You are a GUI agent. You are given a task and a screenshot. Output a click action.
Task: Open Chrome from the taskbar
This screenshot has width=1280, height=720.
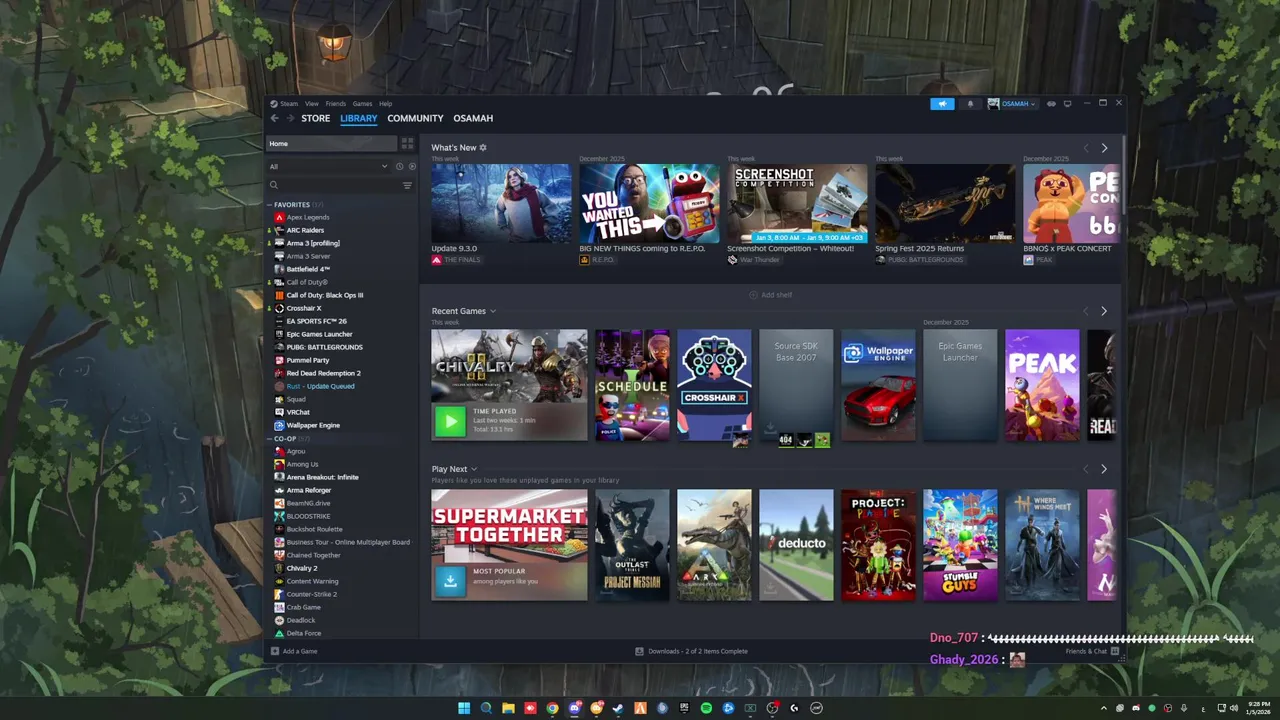(552, 708)
